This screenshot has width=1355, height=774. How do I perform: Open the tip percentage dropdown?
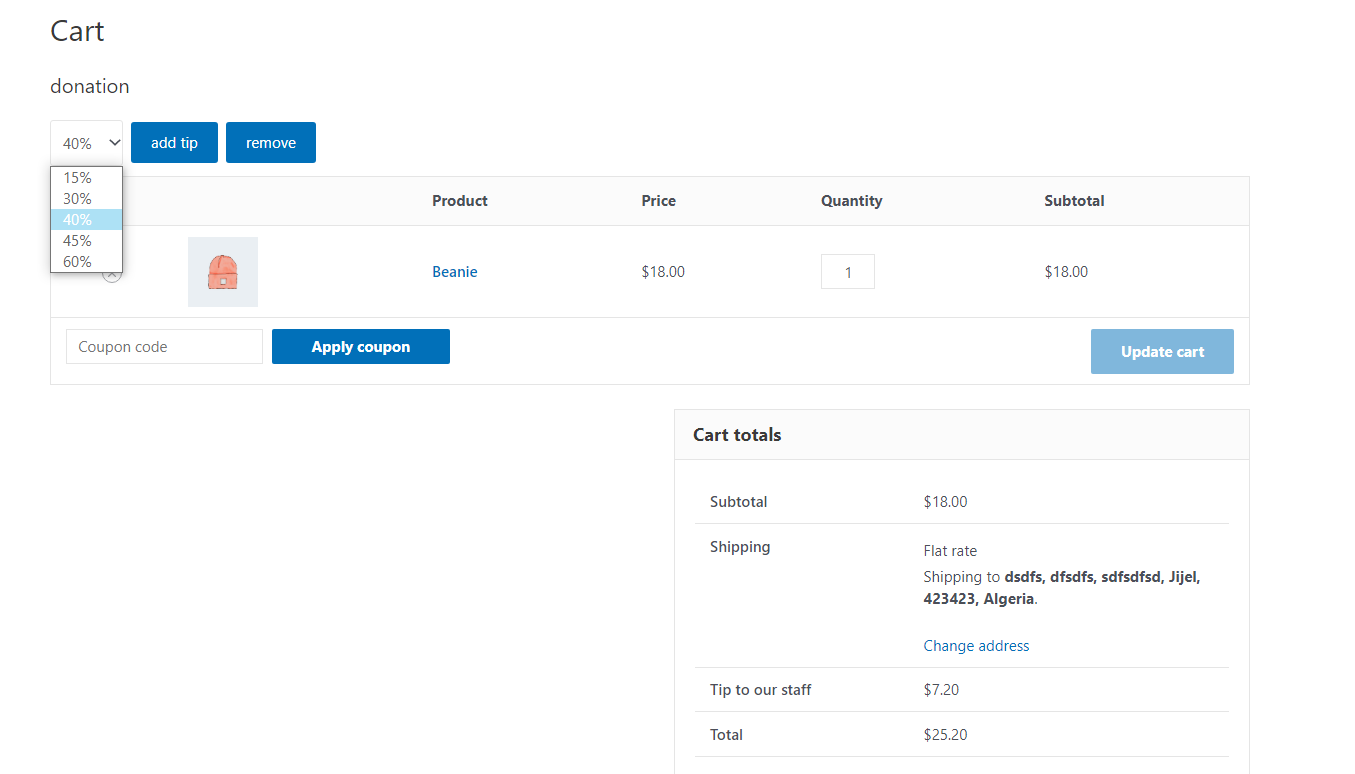[86, 142]
